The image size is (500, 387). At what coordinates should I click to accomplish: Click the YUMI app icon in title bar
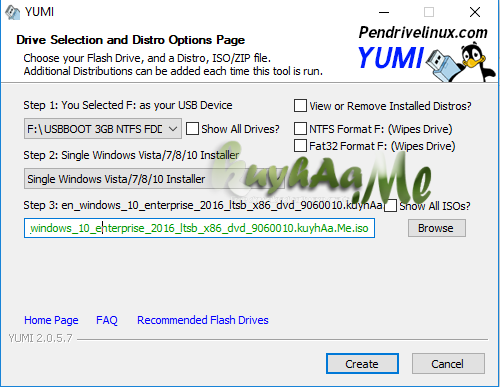[x=12, y=12]
